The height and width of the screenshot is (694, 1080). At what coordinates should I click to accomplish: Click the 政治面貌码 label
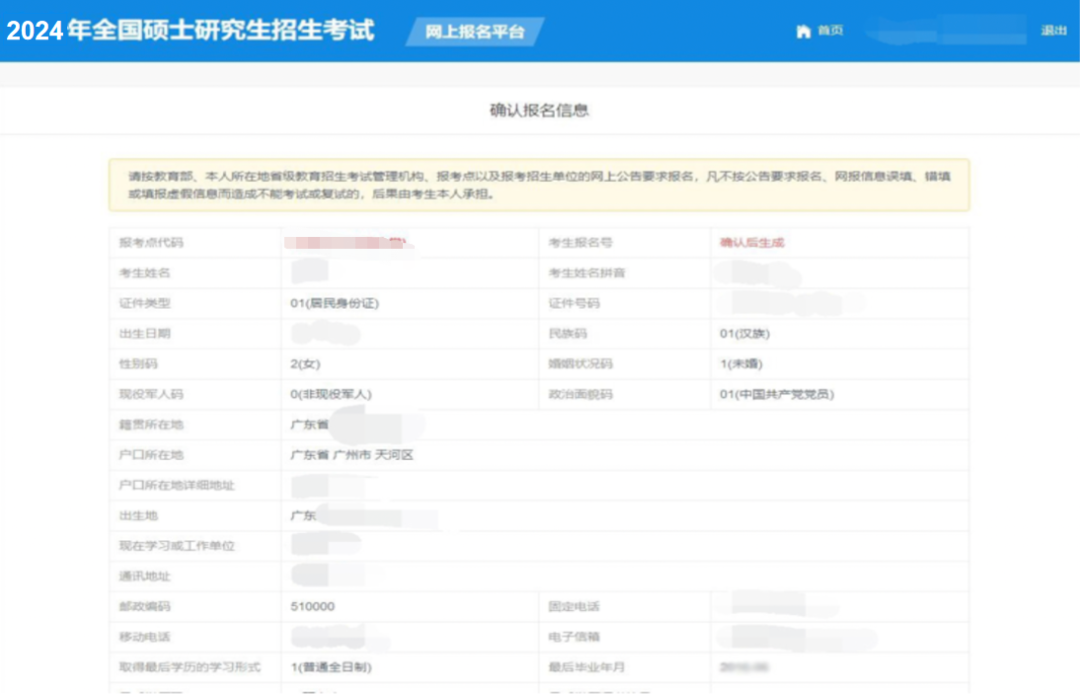pyautogui.click(x=581, y=394)
